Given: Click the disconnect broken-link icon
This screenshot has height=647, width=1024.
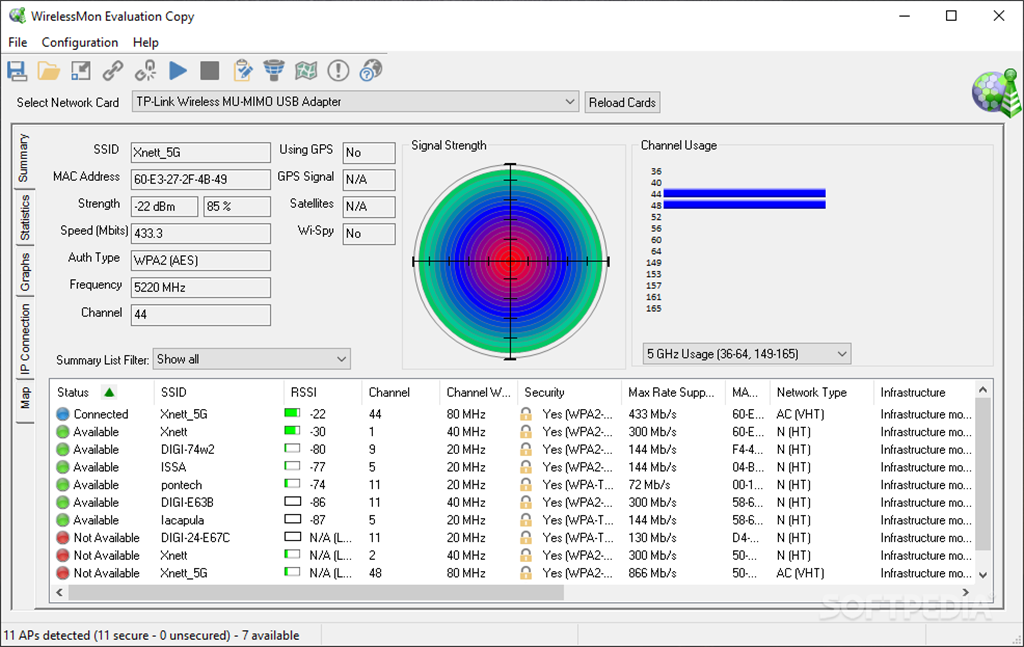Looking at the screenshot, I should (145, 71).
